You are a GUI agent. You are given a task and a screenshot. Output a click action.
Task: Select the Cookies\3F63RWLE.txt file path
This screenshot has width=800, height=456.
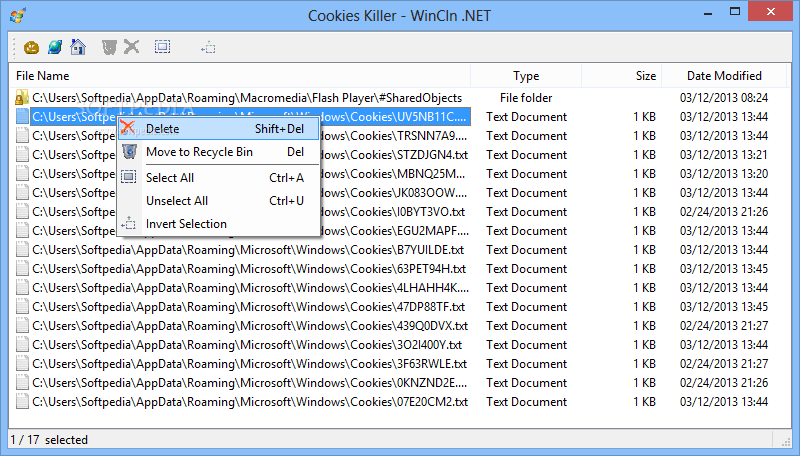(249, 364)
